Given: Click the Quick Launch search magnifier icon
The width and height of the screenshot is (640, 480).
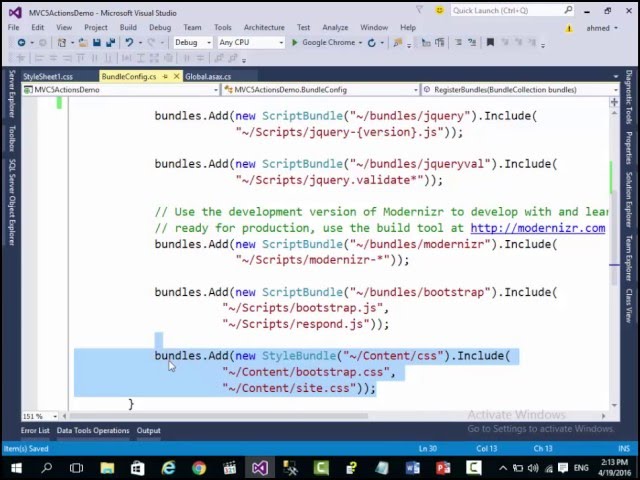Looking at the screenshot, I should coord(568,10).
